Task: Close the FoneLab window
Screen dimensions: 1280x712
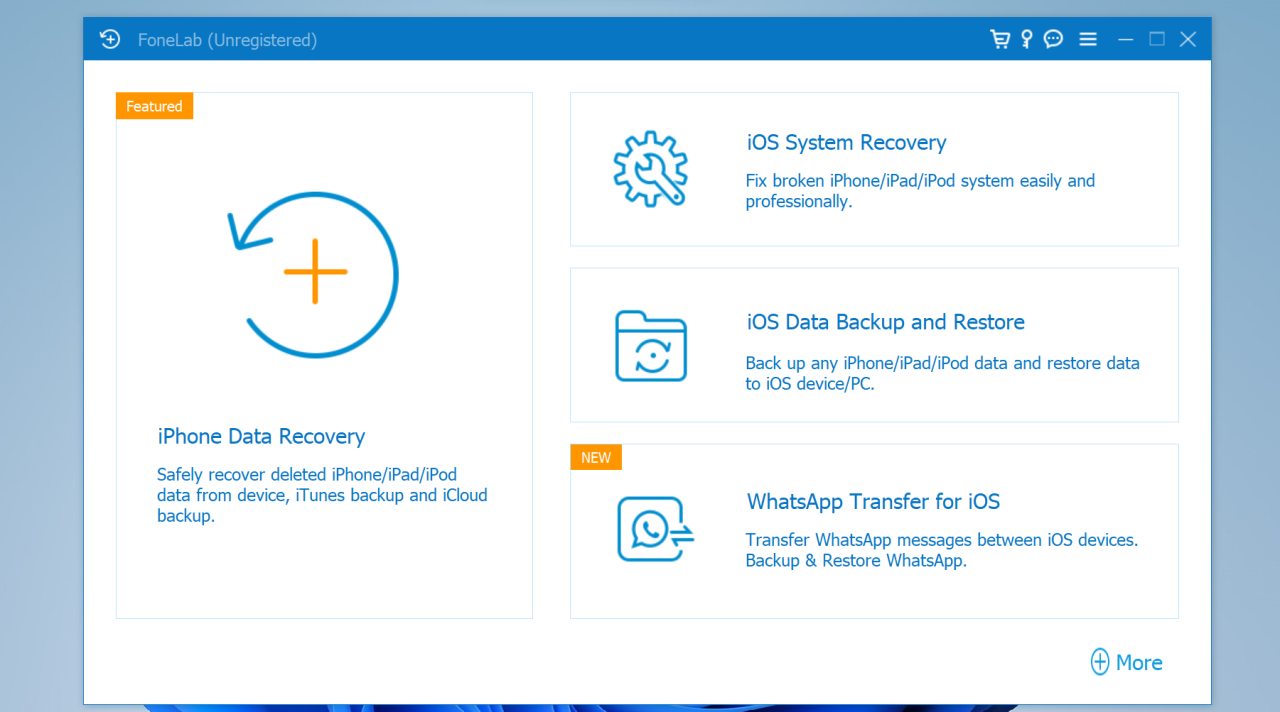Action: [1188, 39]
